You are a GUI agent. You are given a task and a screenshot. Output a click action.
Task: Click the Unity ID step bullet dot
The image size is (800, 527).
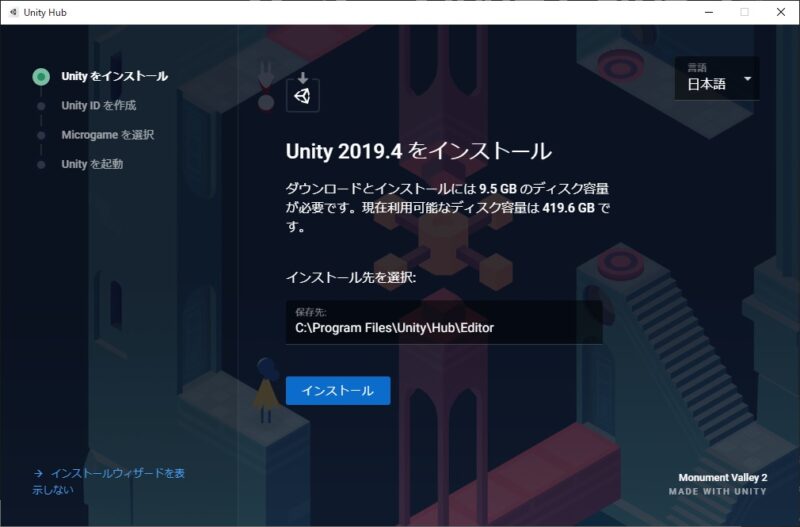pyautogui.click(x=41, y=106)
